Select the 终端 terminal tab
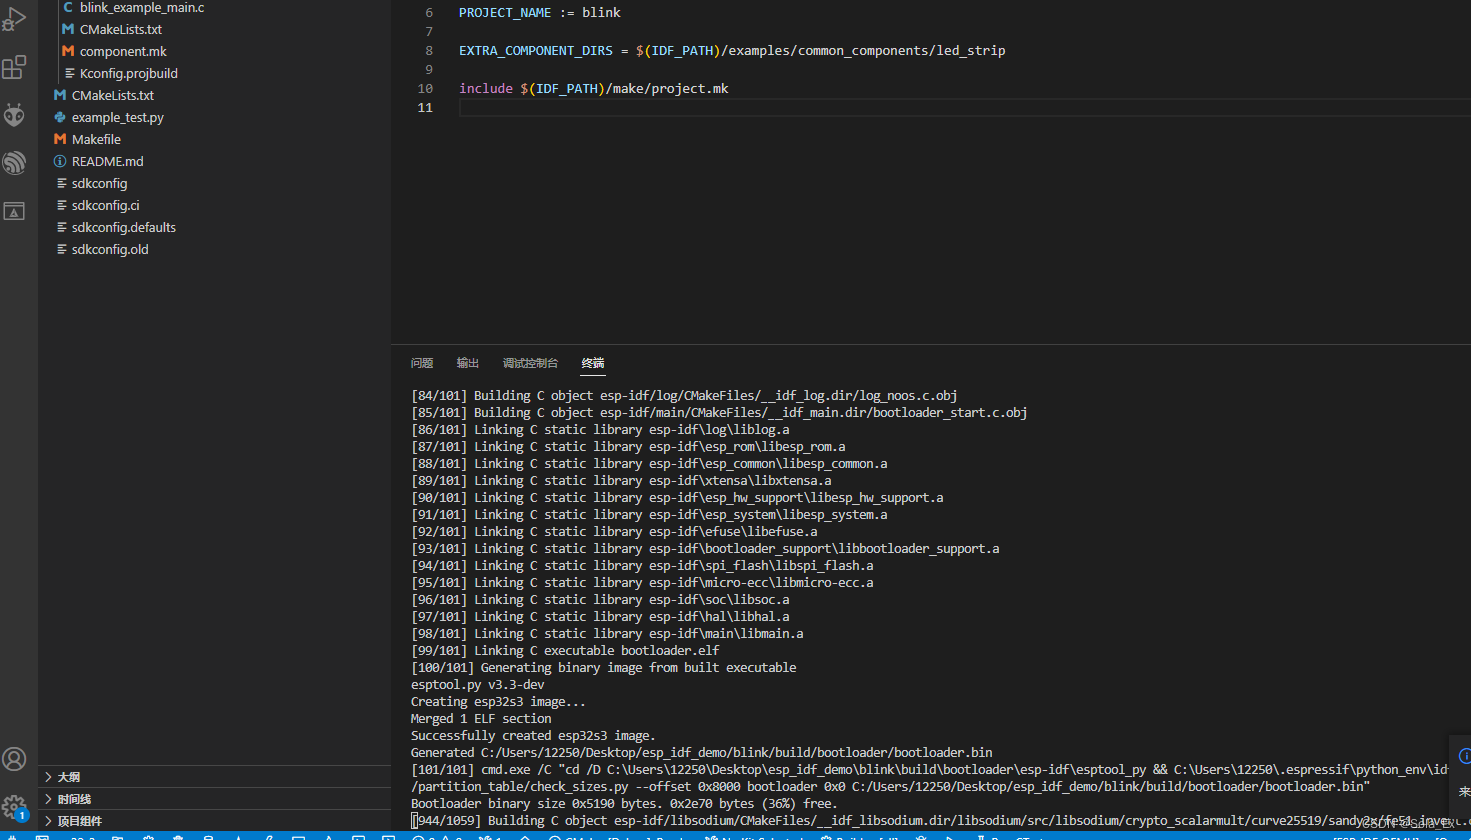1471x840 pixels. [593, 363]
